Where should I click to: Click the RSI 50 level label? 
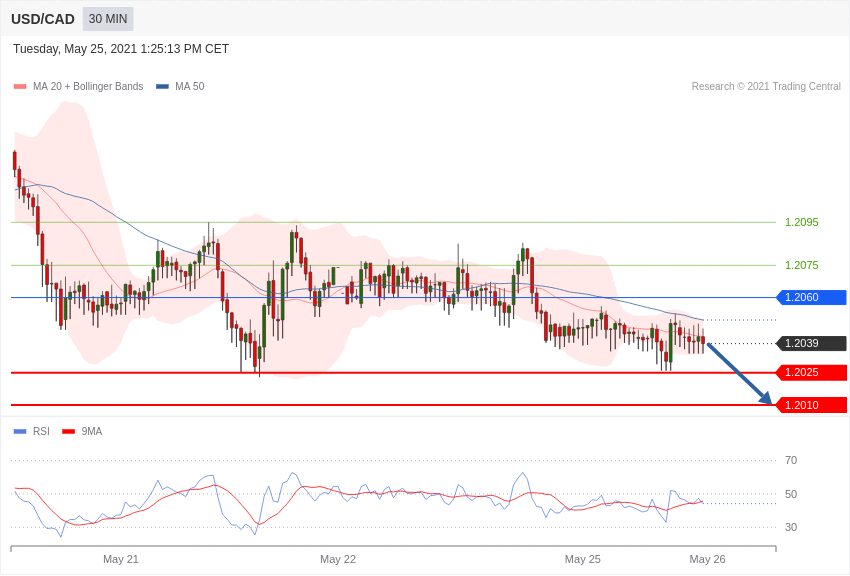[791, 494]
